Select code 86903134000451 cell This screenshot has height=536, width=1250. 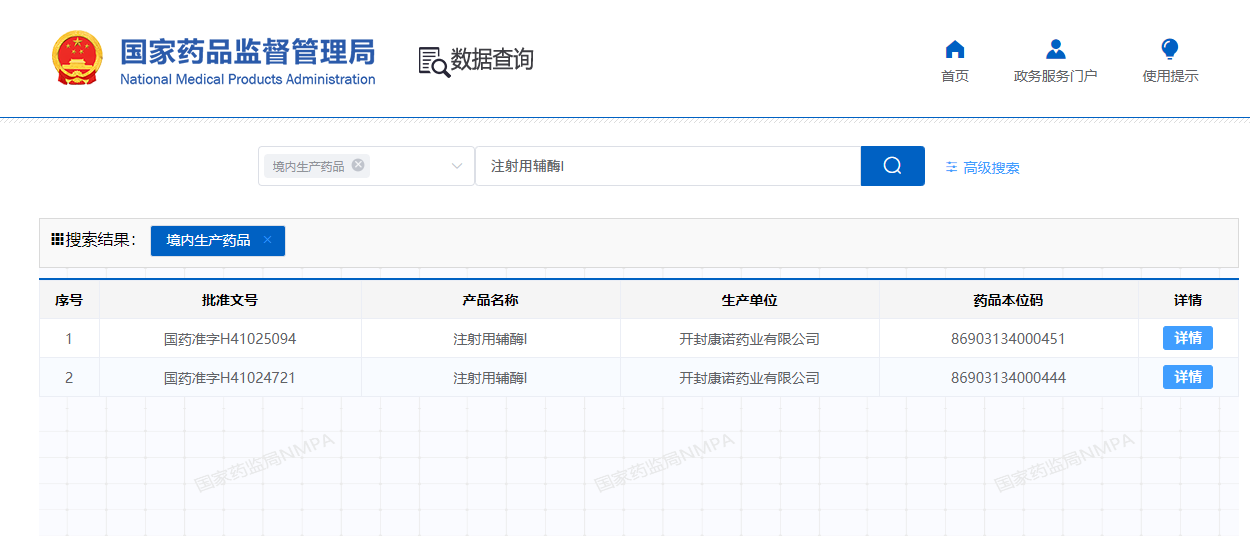tap(1007, 339)
